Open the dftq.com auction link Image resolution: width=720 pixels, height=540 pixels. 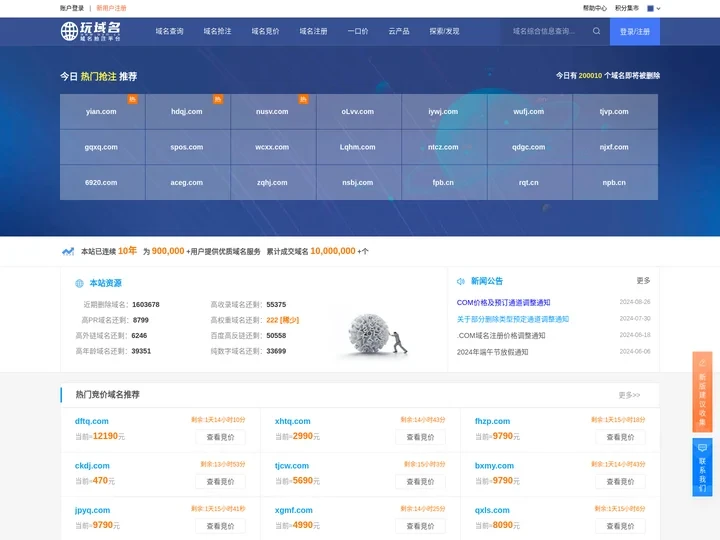click(92, 421)
